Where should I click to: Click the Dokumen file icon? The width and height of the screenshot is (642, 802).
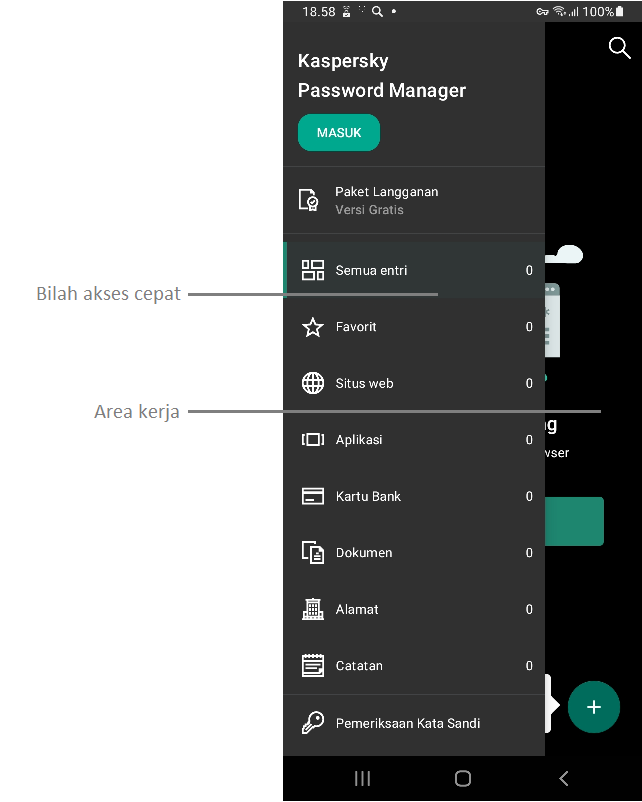click(x=313, y=553)
